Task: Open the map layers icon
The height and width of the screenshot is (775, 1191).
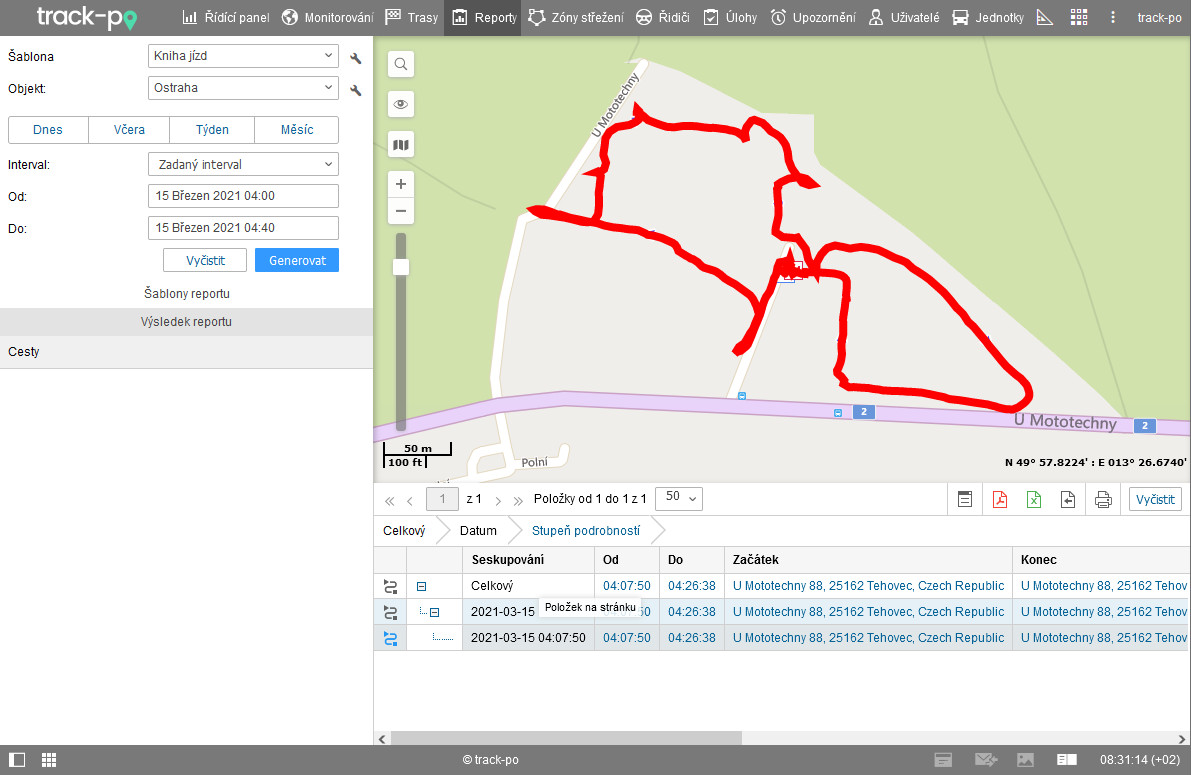Action: tap(401, 146)
